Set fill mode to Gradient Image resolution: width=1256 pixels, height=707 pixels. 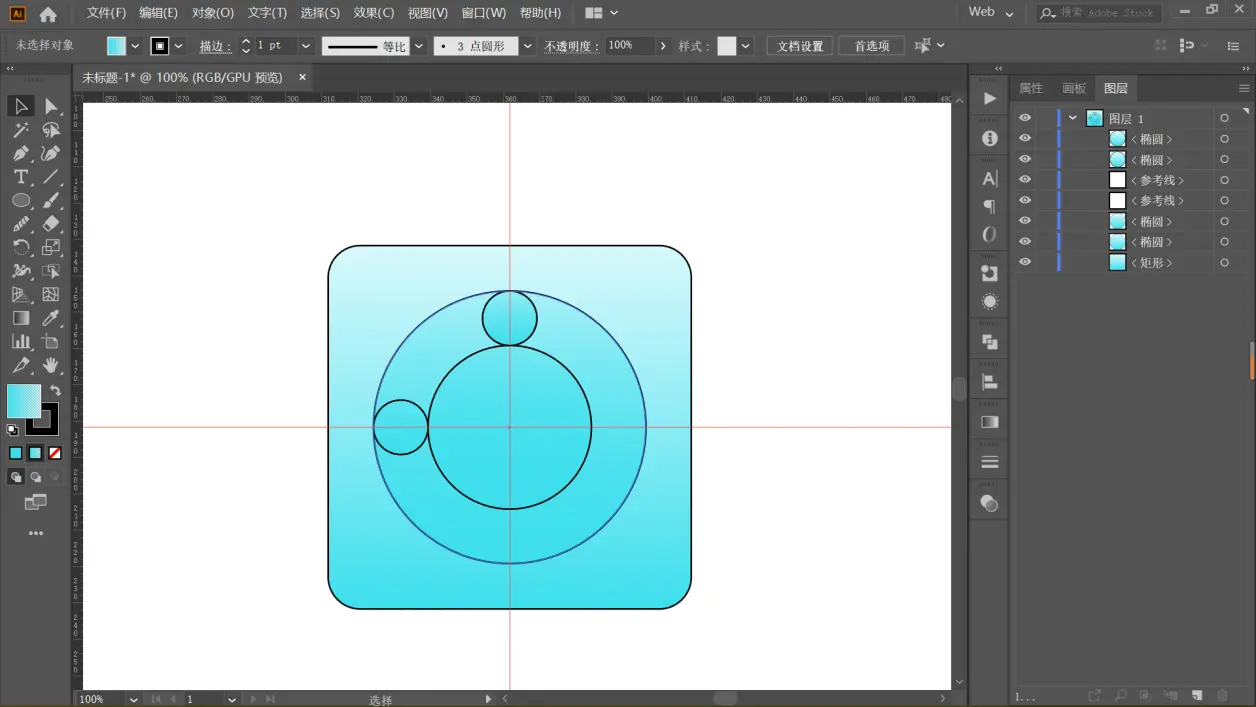(x=35, y=453)
